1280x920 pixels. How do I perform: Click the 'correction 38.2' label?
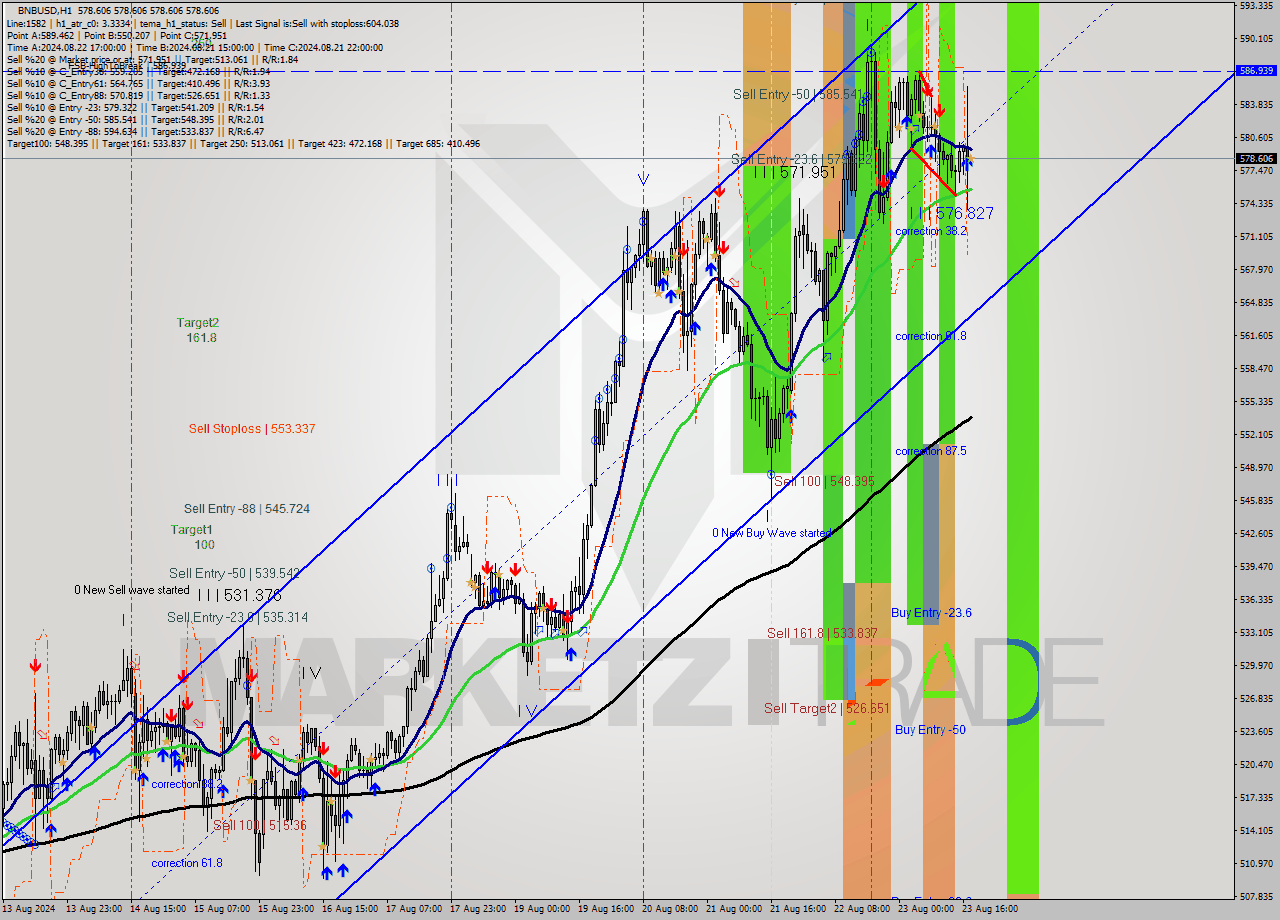(931, 231)
